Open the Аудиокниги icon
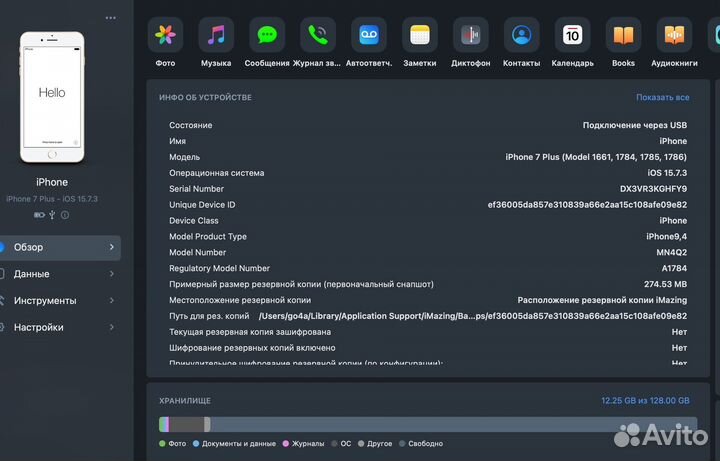Screen dimensions: 720x461 coord(674,35)
